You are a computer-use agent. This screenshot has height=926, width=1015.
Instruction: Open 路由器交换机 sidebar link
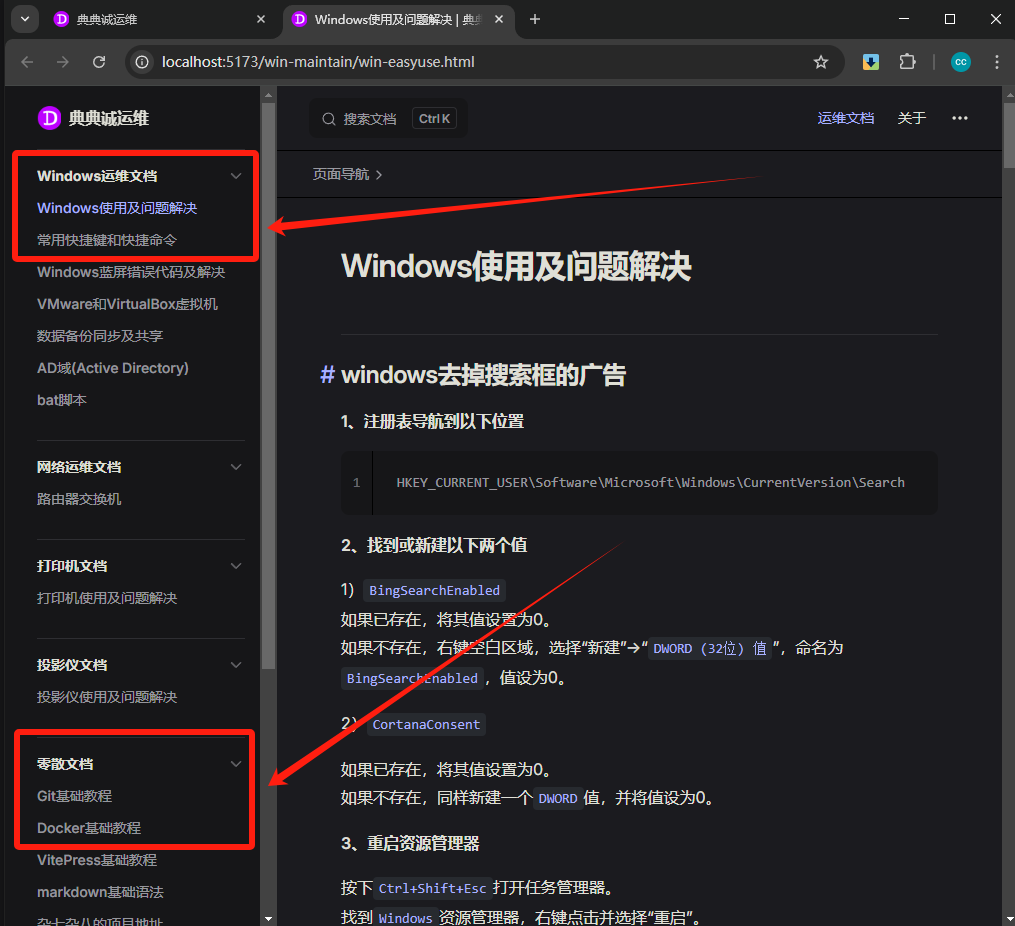point(79,499)
